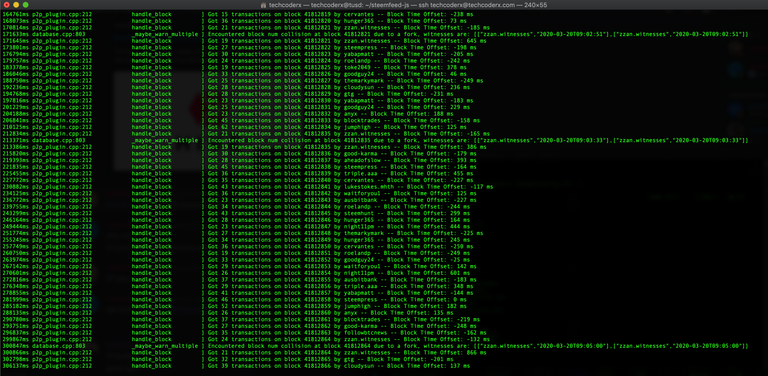The width and height of the screenshot is (768, 376).
Task: Click 'Block Time Offset: 455 ms' value
Action: 432,173
